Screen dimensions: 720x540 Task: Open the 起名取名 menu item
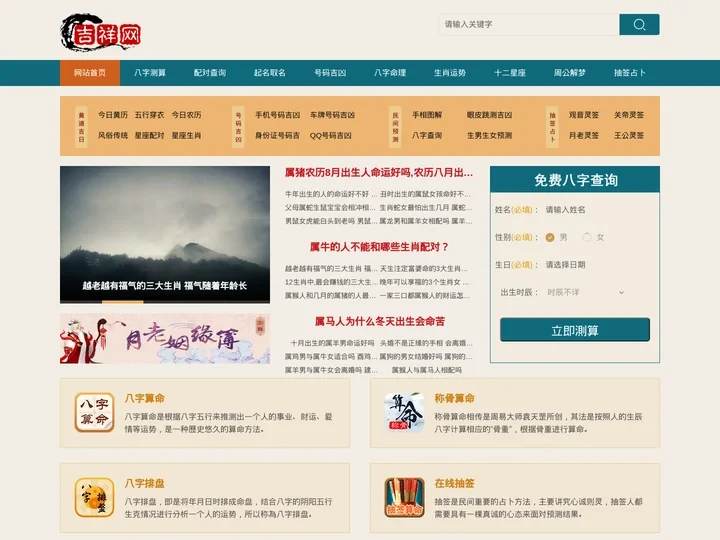(270, 73)
